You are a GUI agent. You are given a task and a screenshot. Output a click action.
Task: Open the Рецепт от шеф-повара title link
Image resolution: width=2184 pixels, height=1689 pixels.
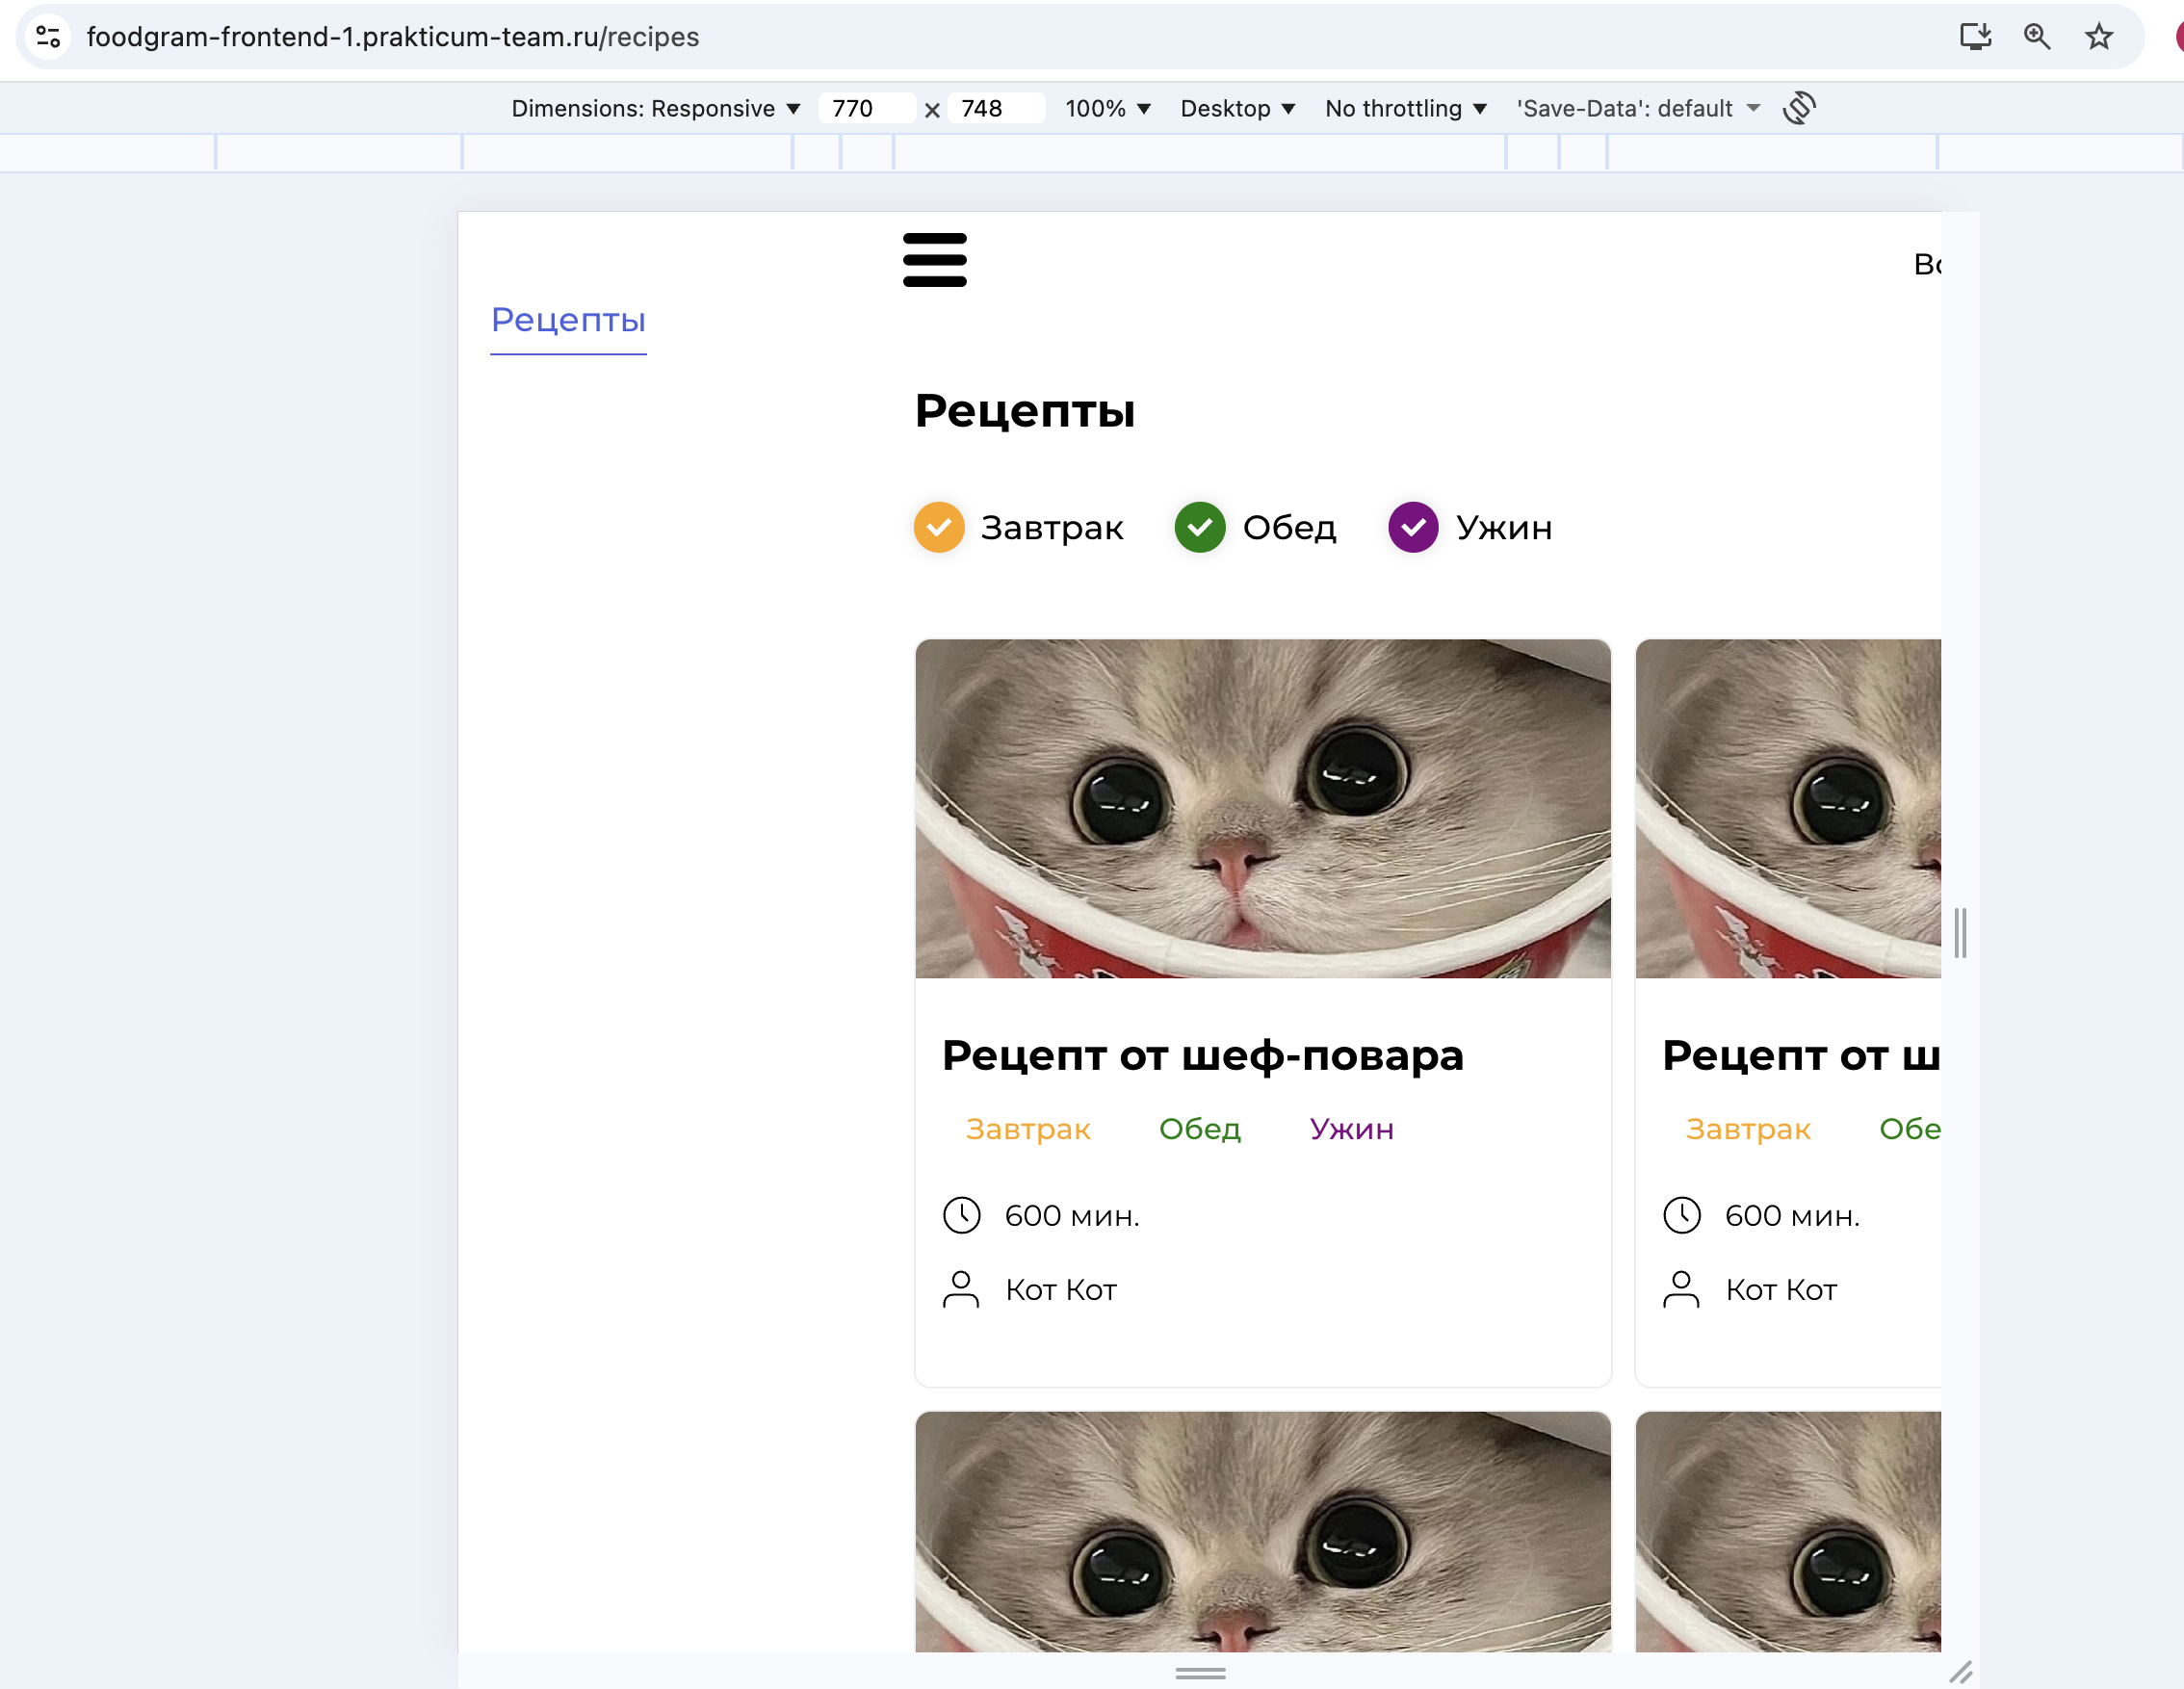pos(1202,1055)
